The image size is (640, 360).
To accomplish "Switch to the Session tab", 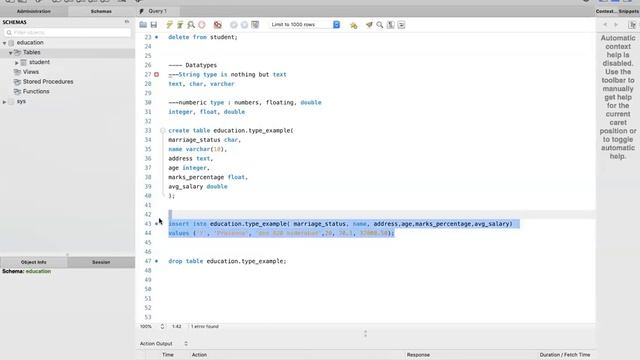I will click(x=101, y=262).
